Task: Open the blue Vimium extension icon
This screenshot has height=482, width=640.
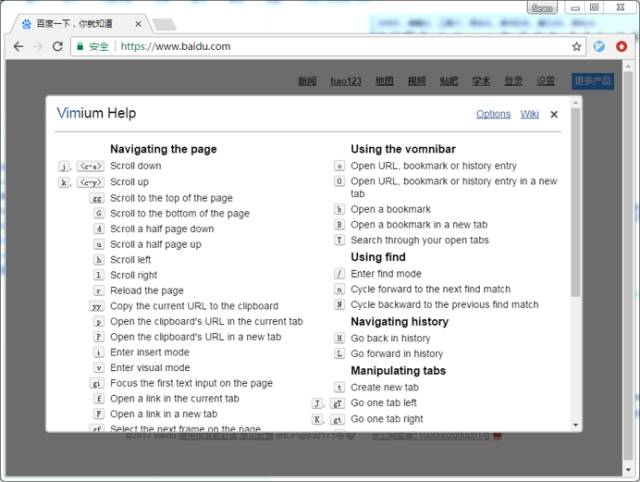Action: click(599, 47)
